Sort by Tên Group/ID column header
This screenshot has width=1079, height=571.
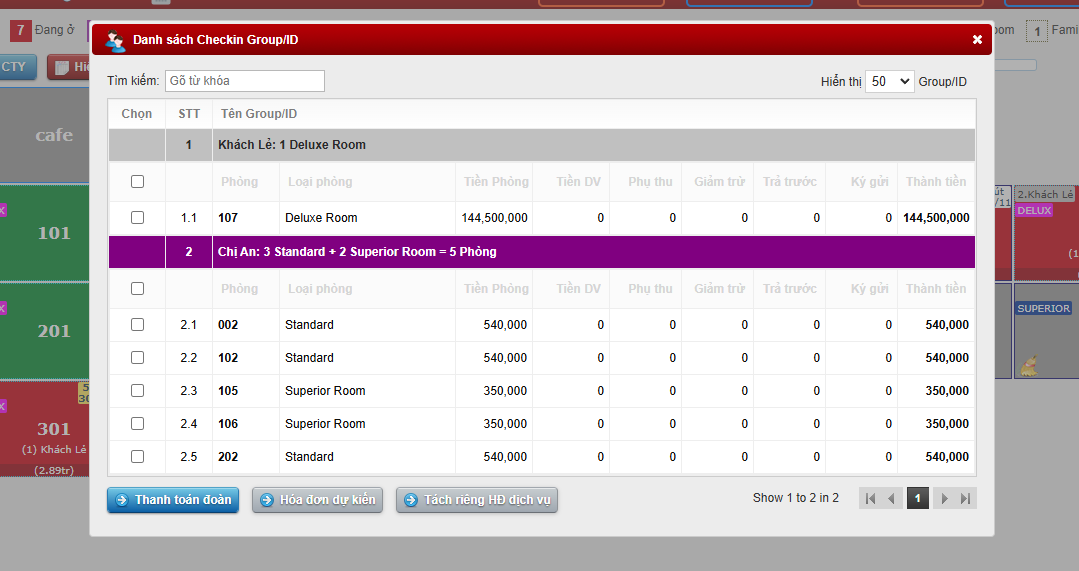pos(259,114)
